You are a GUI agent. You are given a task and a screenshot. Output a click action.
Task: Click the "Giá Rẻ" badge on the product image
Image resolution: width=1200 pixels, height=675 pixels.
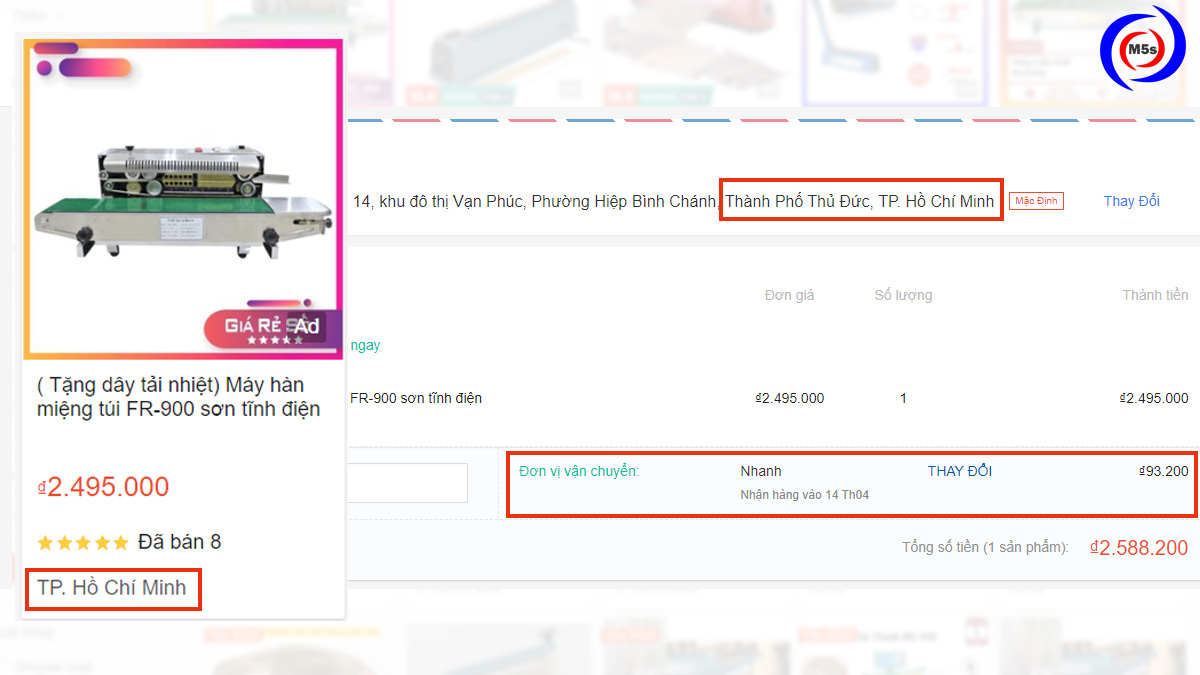point(250,328)
